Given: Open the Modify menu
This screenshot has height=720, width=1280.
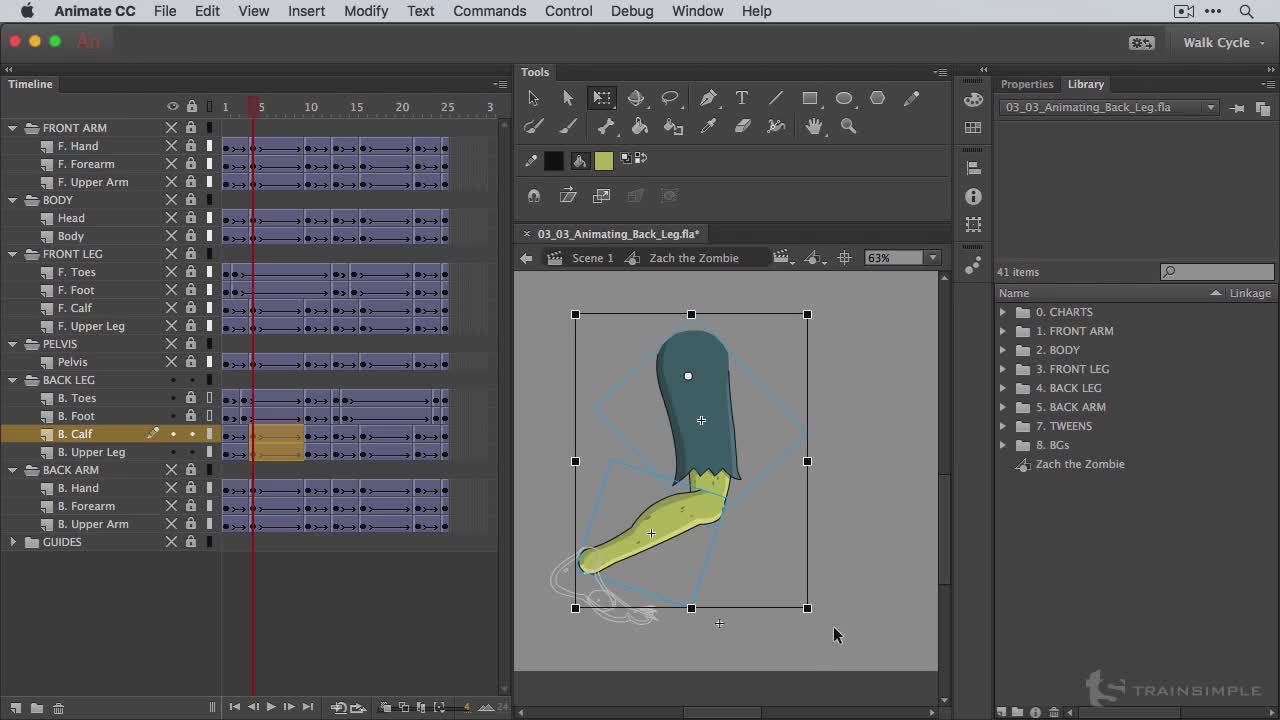Looking at the screenshot, I should point(366,11).
